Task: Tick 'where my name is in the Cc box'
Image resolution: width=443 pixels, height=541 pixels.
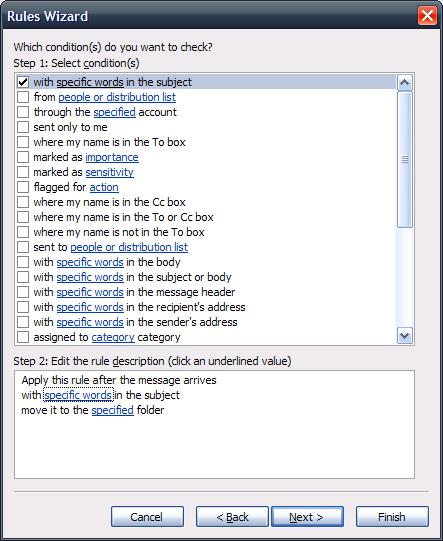Action: click(23, 202)
